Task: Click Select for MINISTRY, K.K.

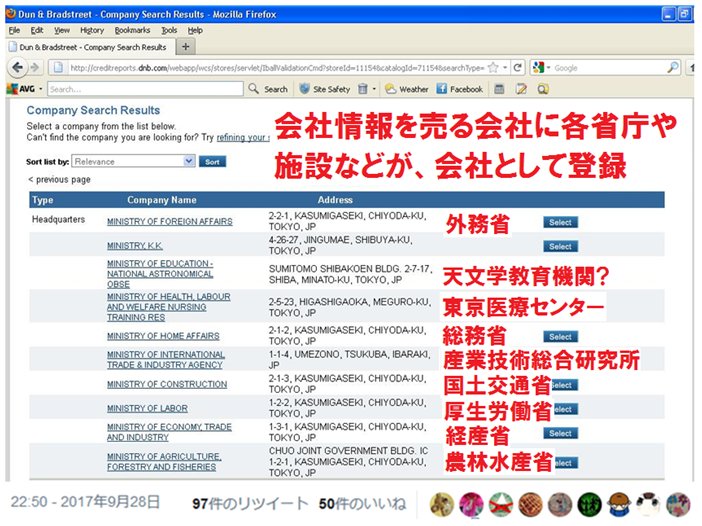Action: tap(561, 246)
